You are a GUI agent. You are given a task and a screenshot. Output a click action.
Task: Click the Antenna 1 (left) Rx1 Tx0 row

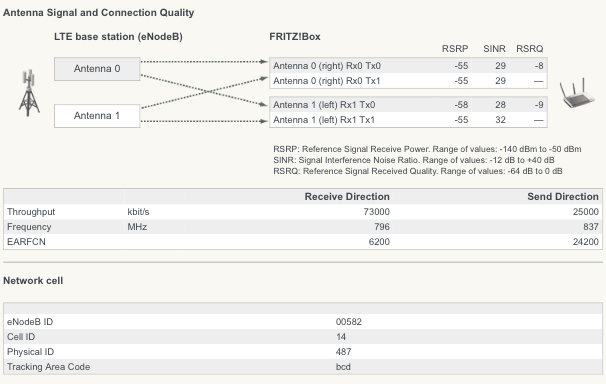click(408, 105)
